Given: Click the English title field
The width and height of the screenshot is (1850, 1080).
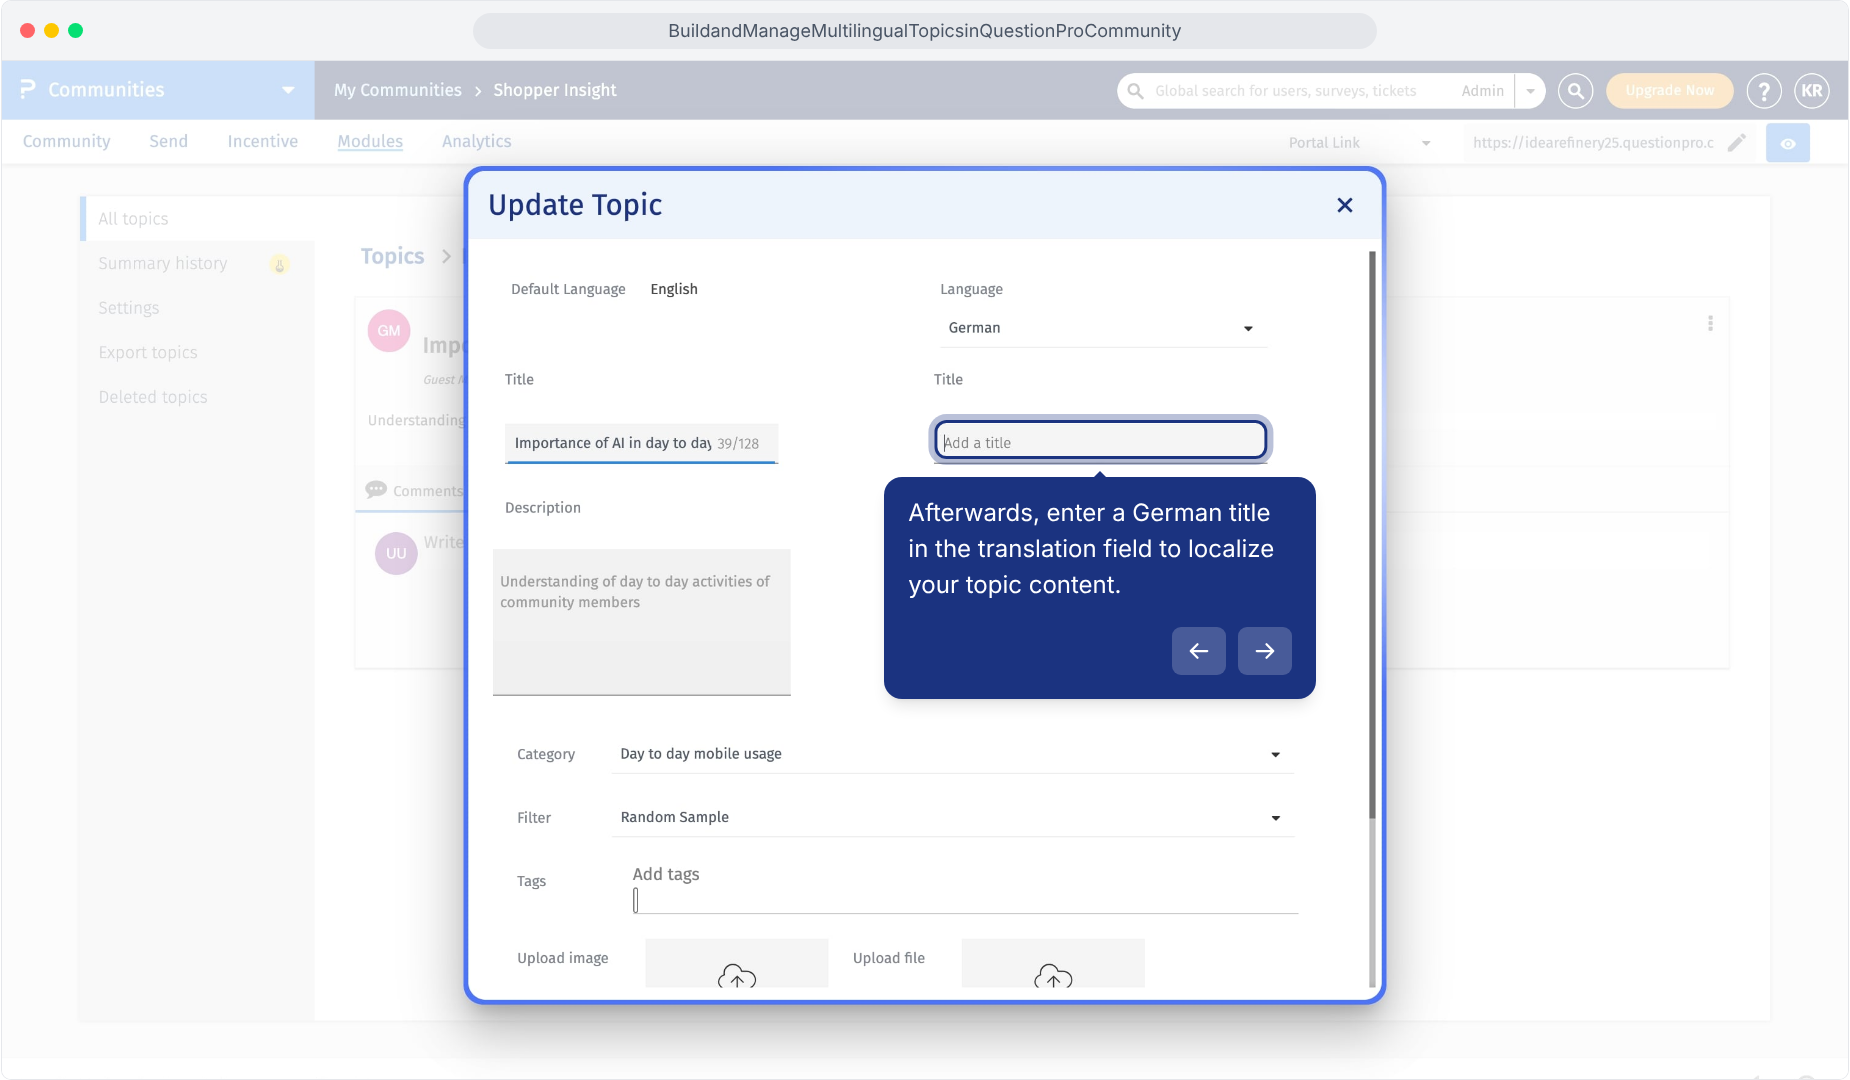Looking at the screenshot, I should pyautogui.click(x=641, y=443).
